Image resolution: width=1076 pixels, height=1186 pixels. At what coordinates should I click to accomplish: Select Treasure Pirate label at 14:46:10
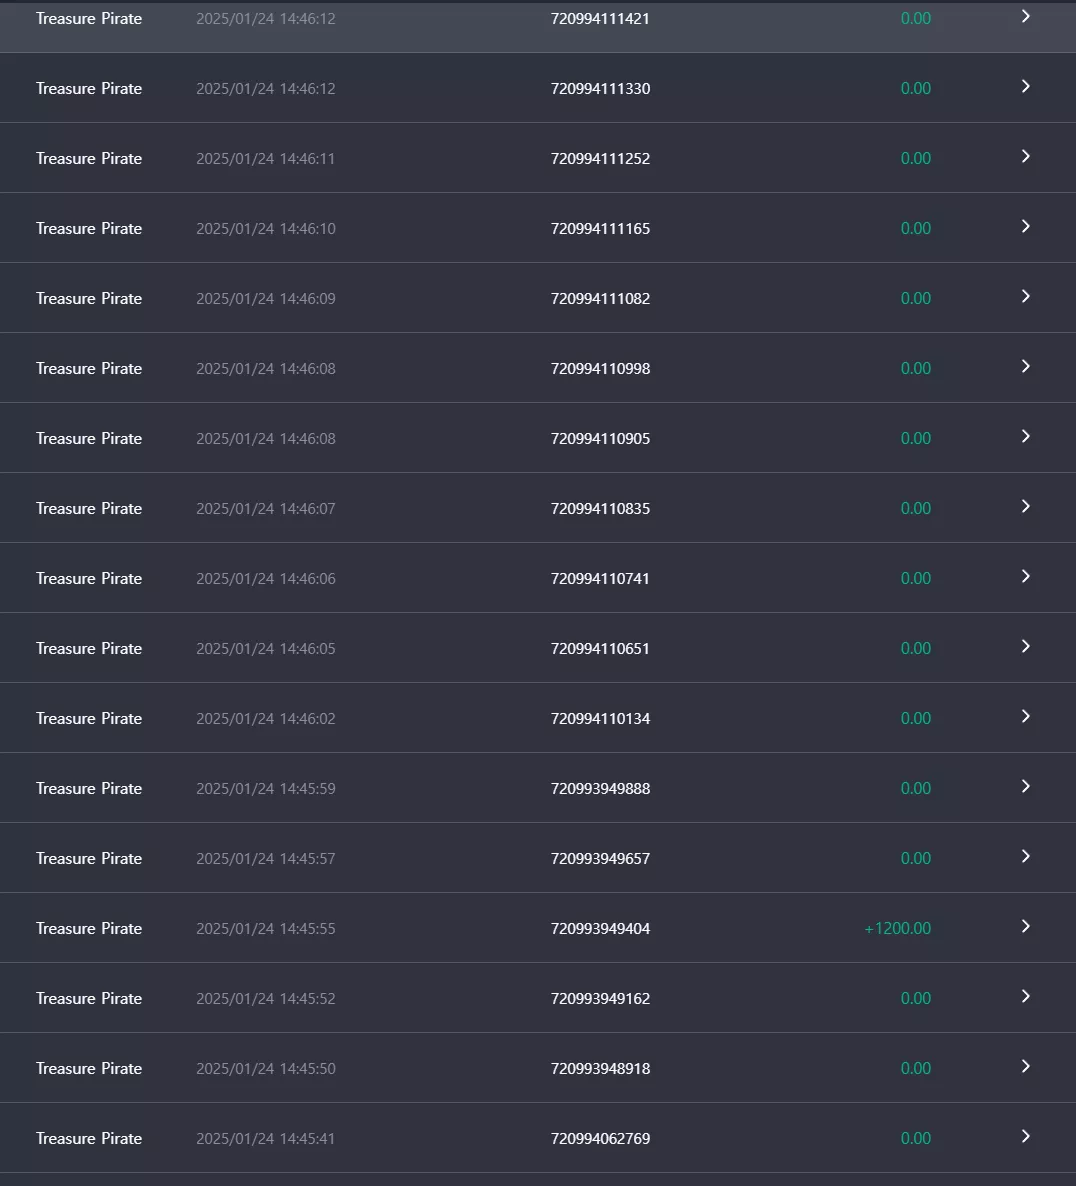click(89, 228)
